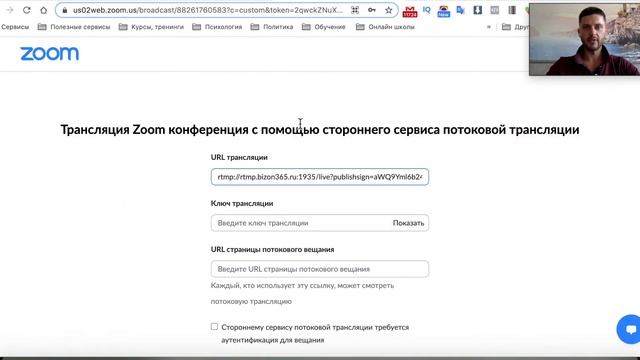Open 'Онлайн школы' bookmarks folder
This screenshot has height=360, width=640.
click(385, 27)
